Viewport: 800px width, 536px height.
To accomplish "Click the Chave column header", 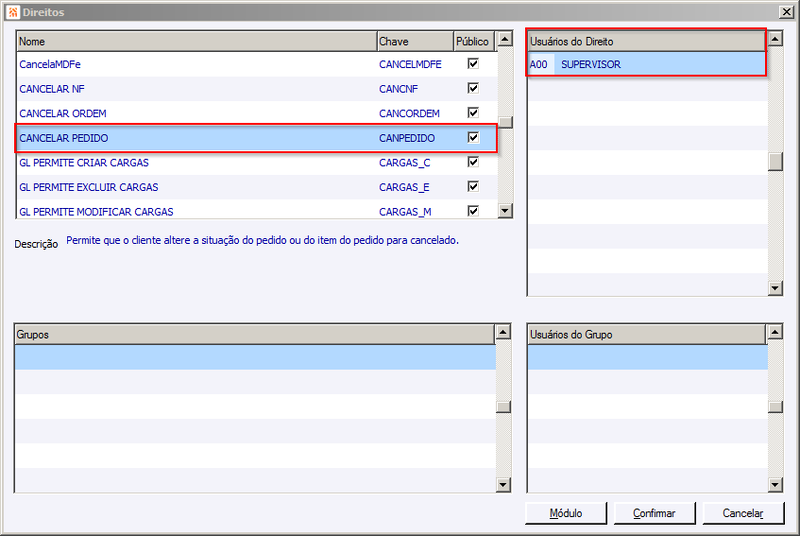I will tap(415, 41).
